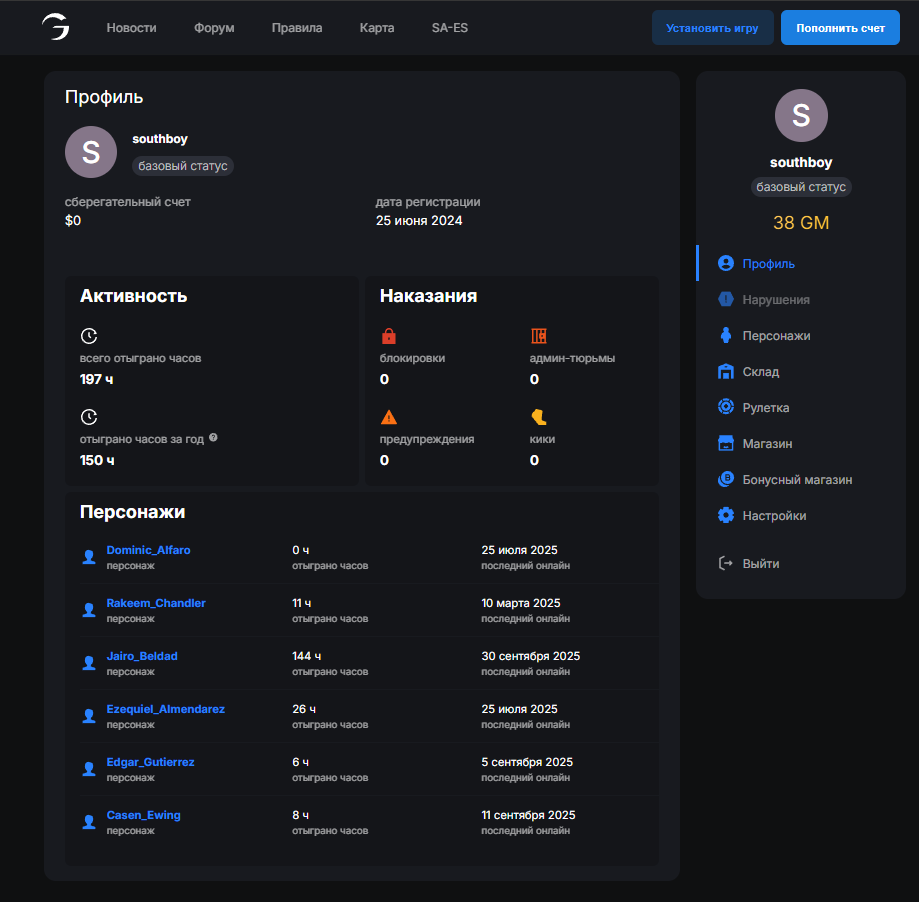Open the Новости menu item

(x=131, y=28)
